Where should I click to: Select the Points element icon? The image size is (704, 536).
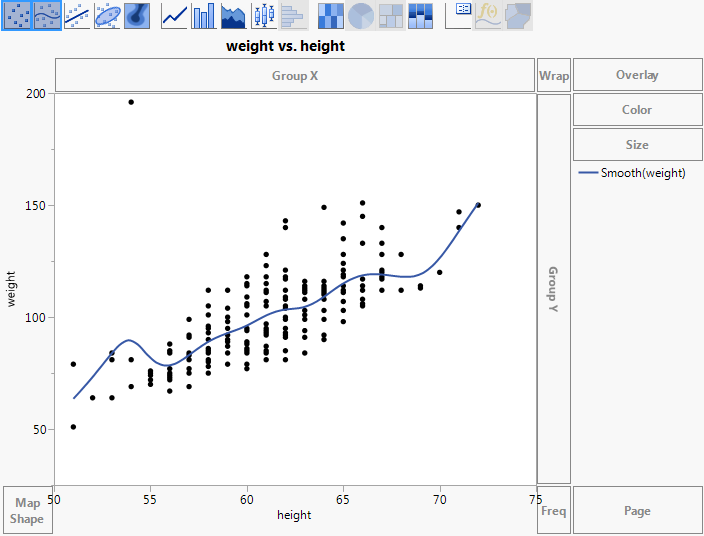click(17, 16)
